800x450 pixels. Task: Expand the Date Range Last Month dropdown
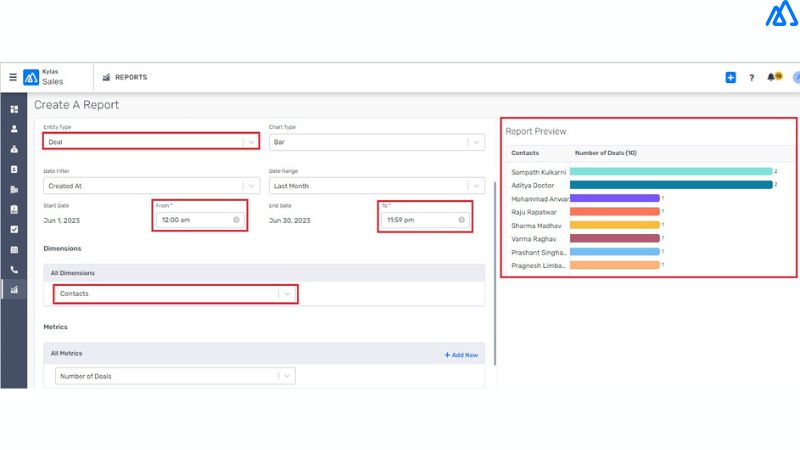(476, 185)
